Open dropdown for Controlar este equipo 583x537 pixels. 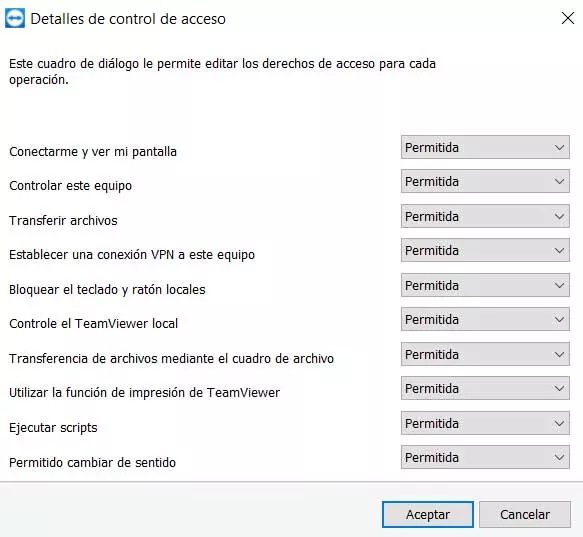(x=485, y=181)
